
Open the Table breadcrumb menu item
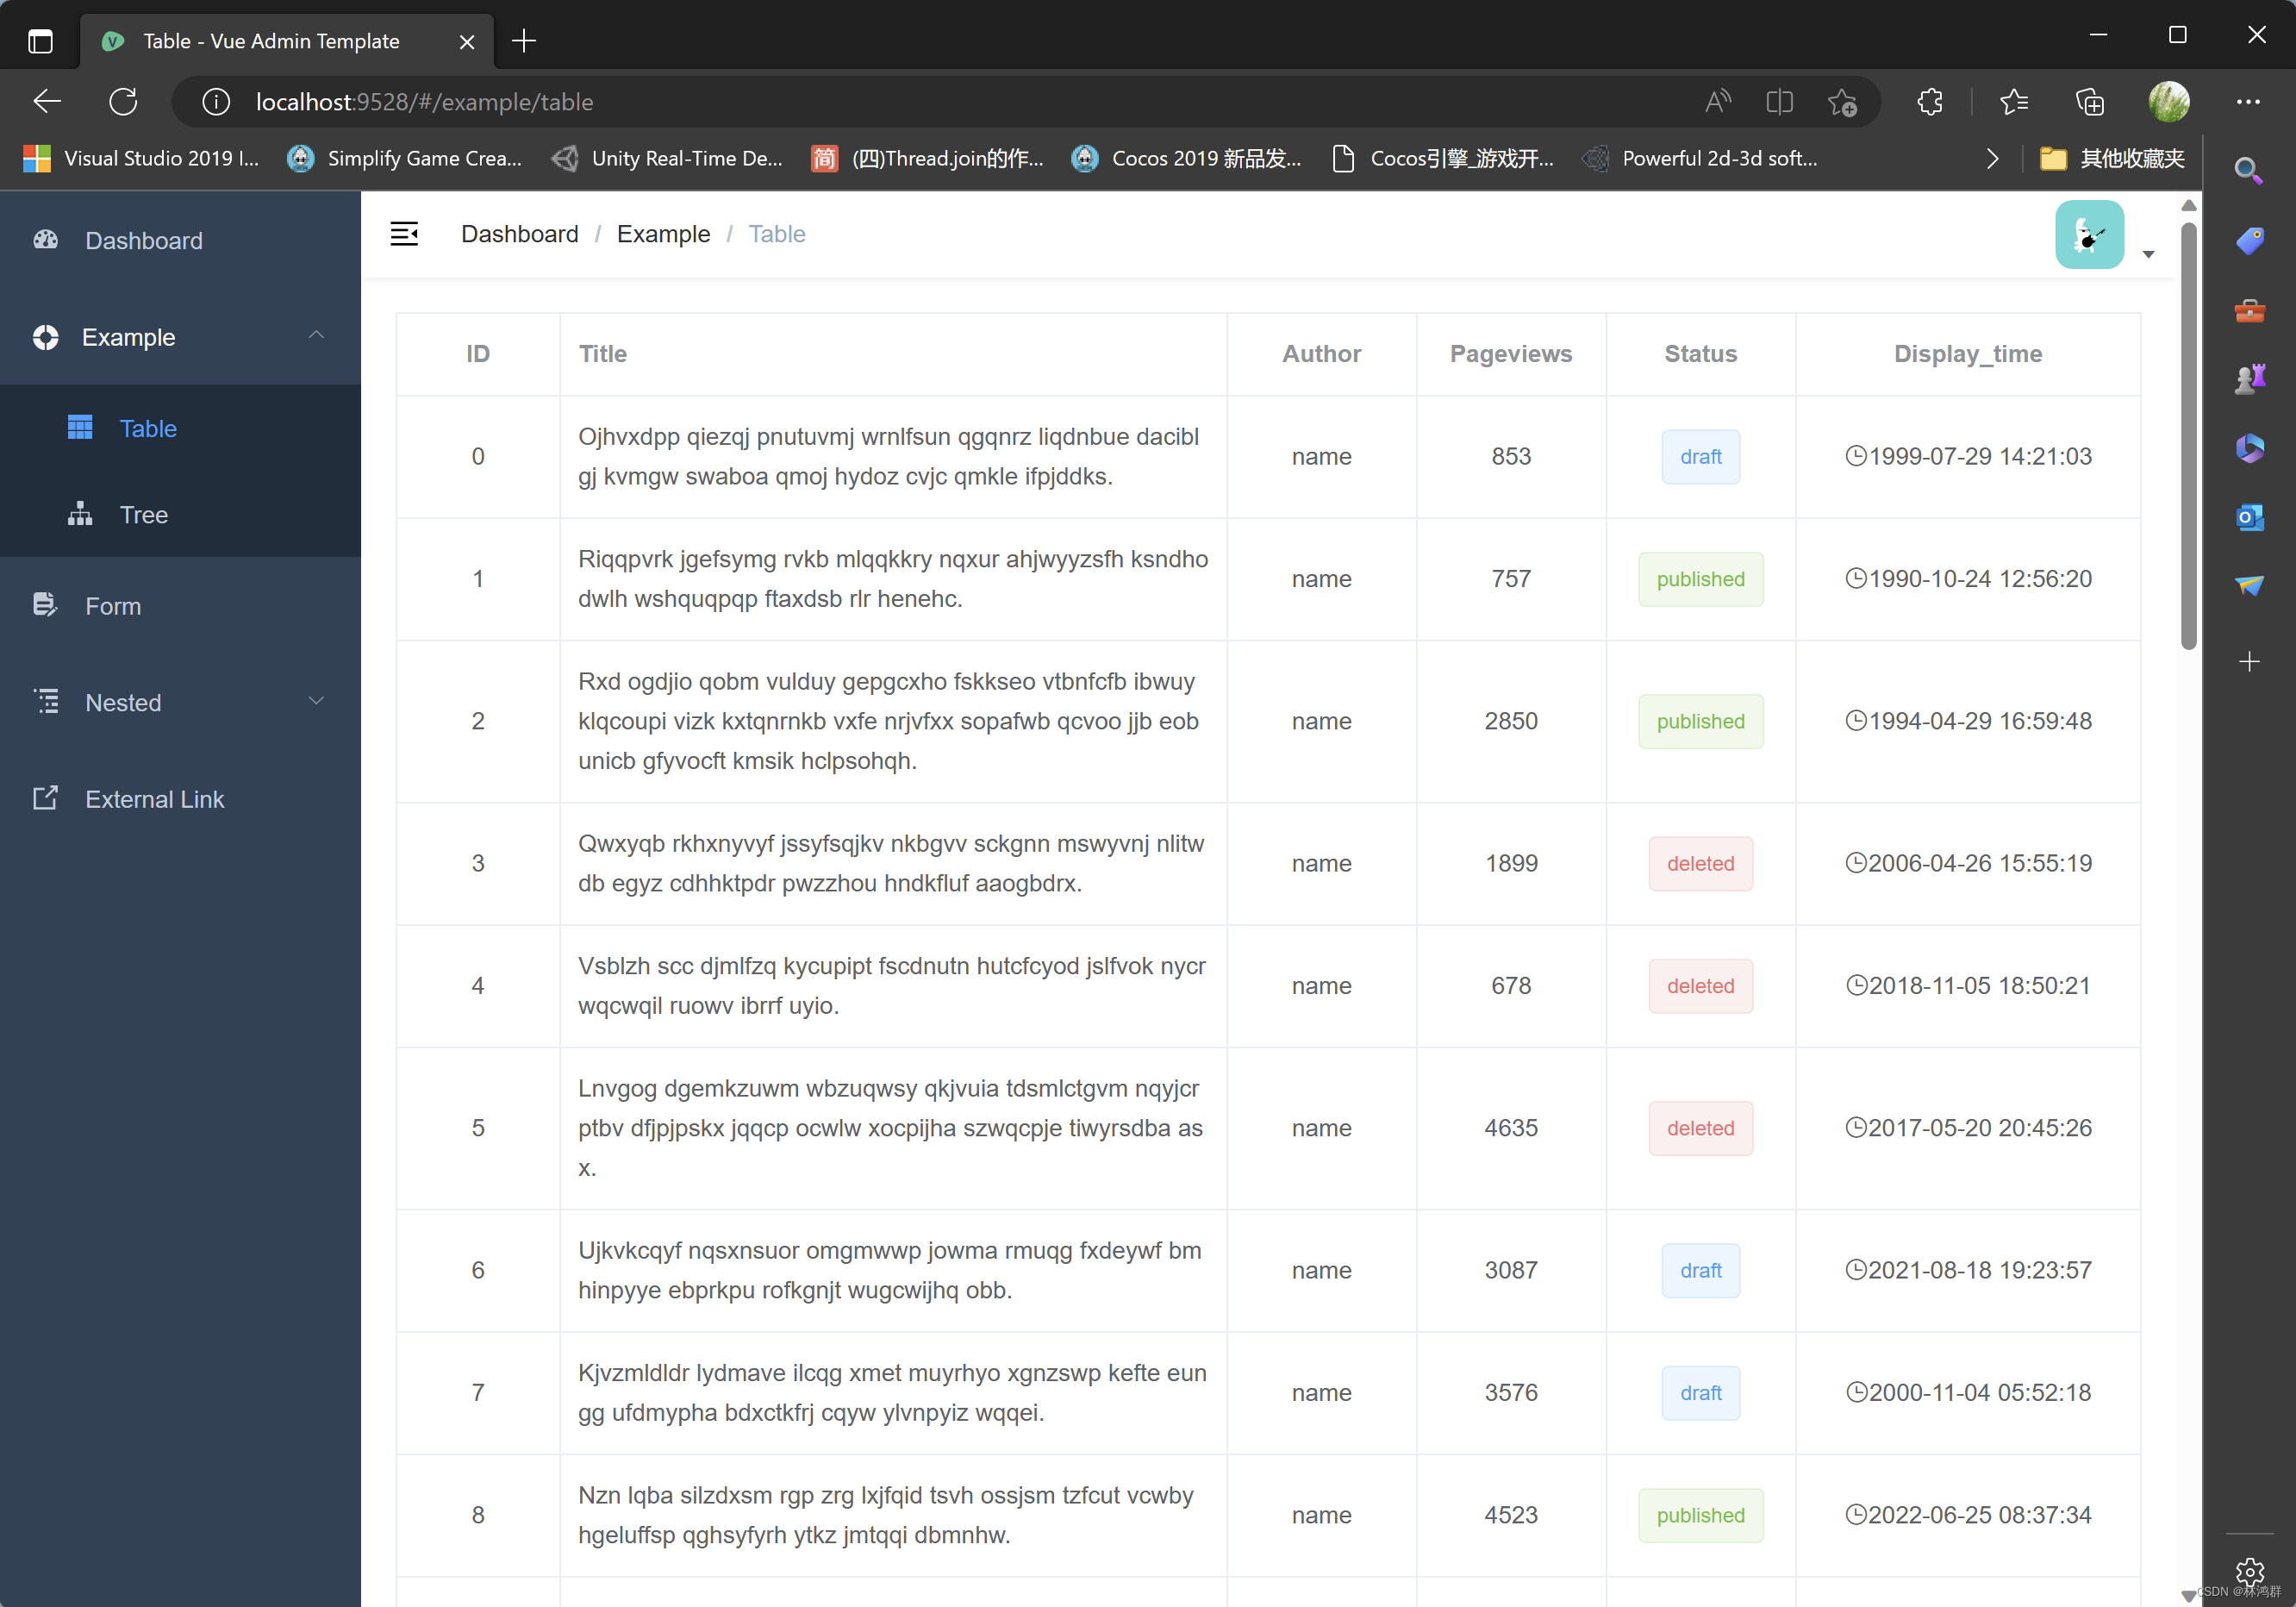click(x=777, y=232)
